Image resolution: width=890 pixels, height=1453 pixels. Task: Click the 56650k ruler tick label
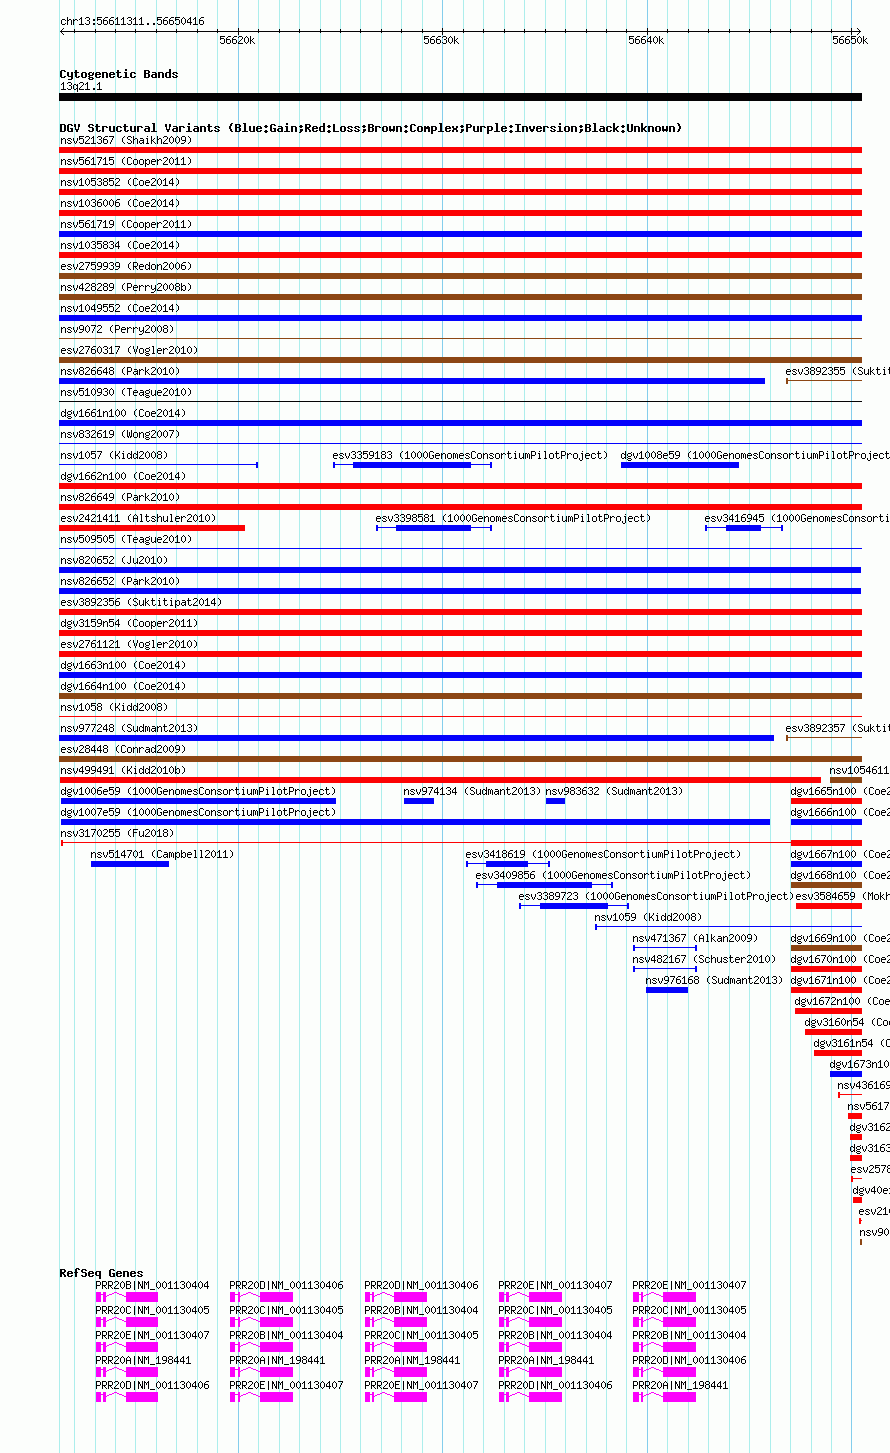[850, 40]
